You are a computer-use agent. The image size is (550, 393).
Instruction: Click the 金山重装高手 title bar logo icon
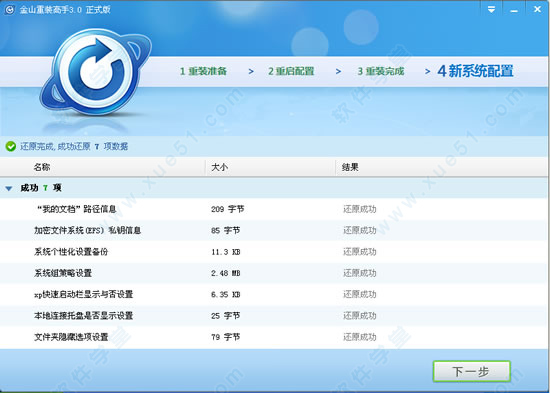(x=9, y=9)
